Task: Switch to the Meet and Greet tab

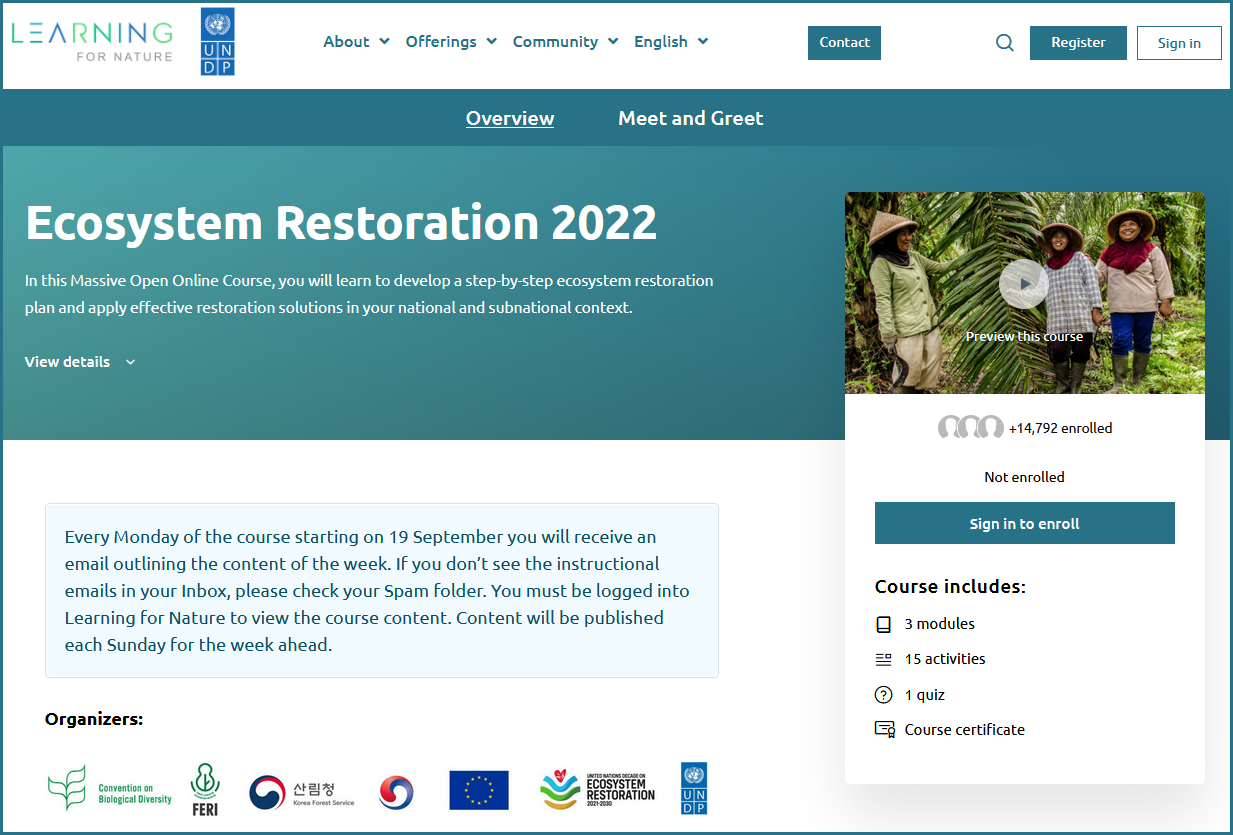Action: point(690,118)
